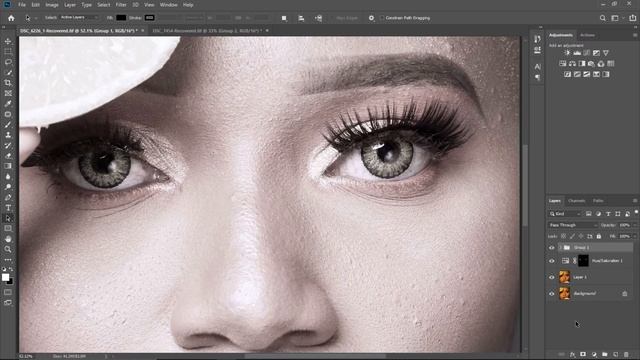The width and height of the screenshot is (640, 360).
Task: Open the Active Layers select dropdown
Action: (x=79, y=18)
